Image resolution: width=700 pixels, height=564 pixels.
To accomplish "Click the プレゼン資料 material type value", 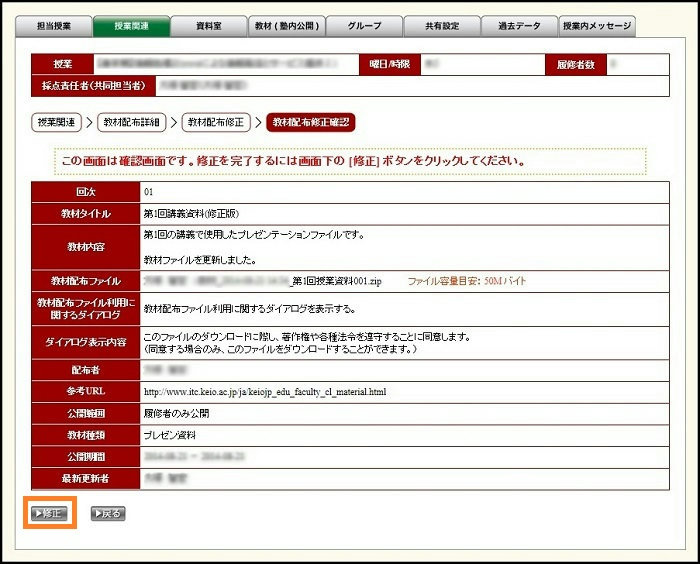I will [x=170, y=435].
